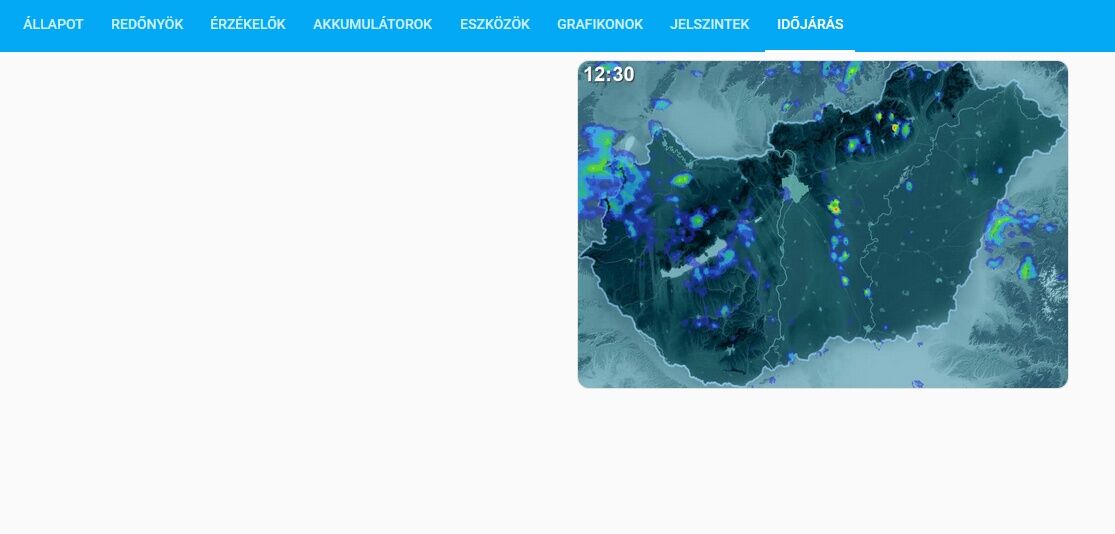This screenshot has height=534, width=1115.
Task: Switch to the REDŐNYÖK tab
Action: [x=147, y=25]
